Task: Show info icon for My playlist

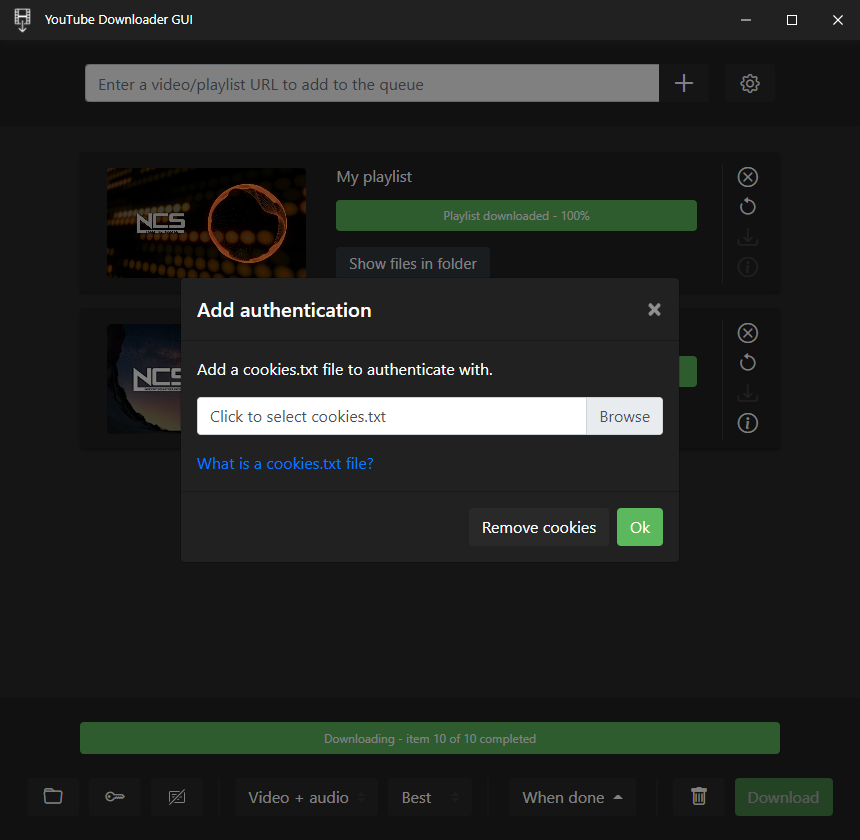Action: pos(748,267)
